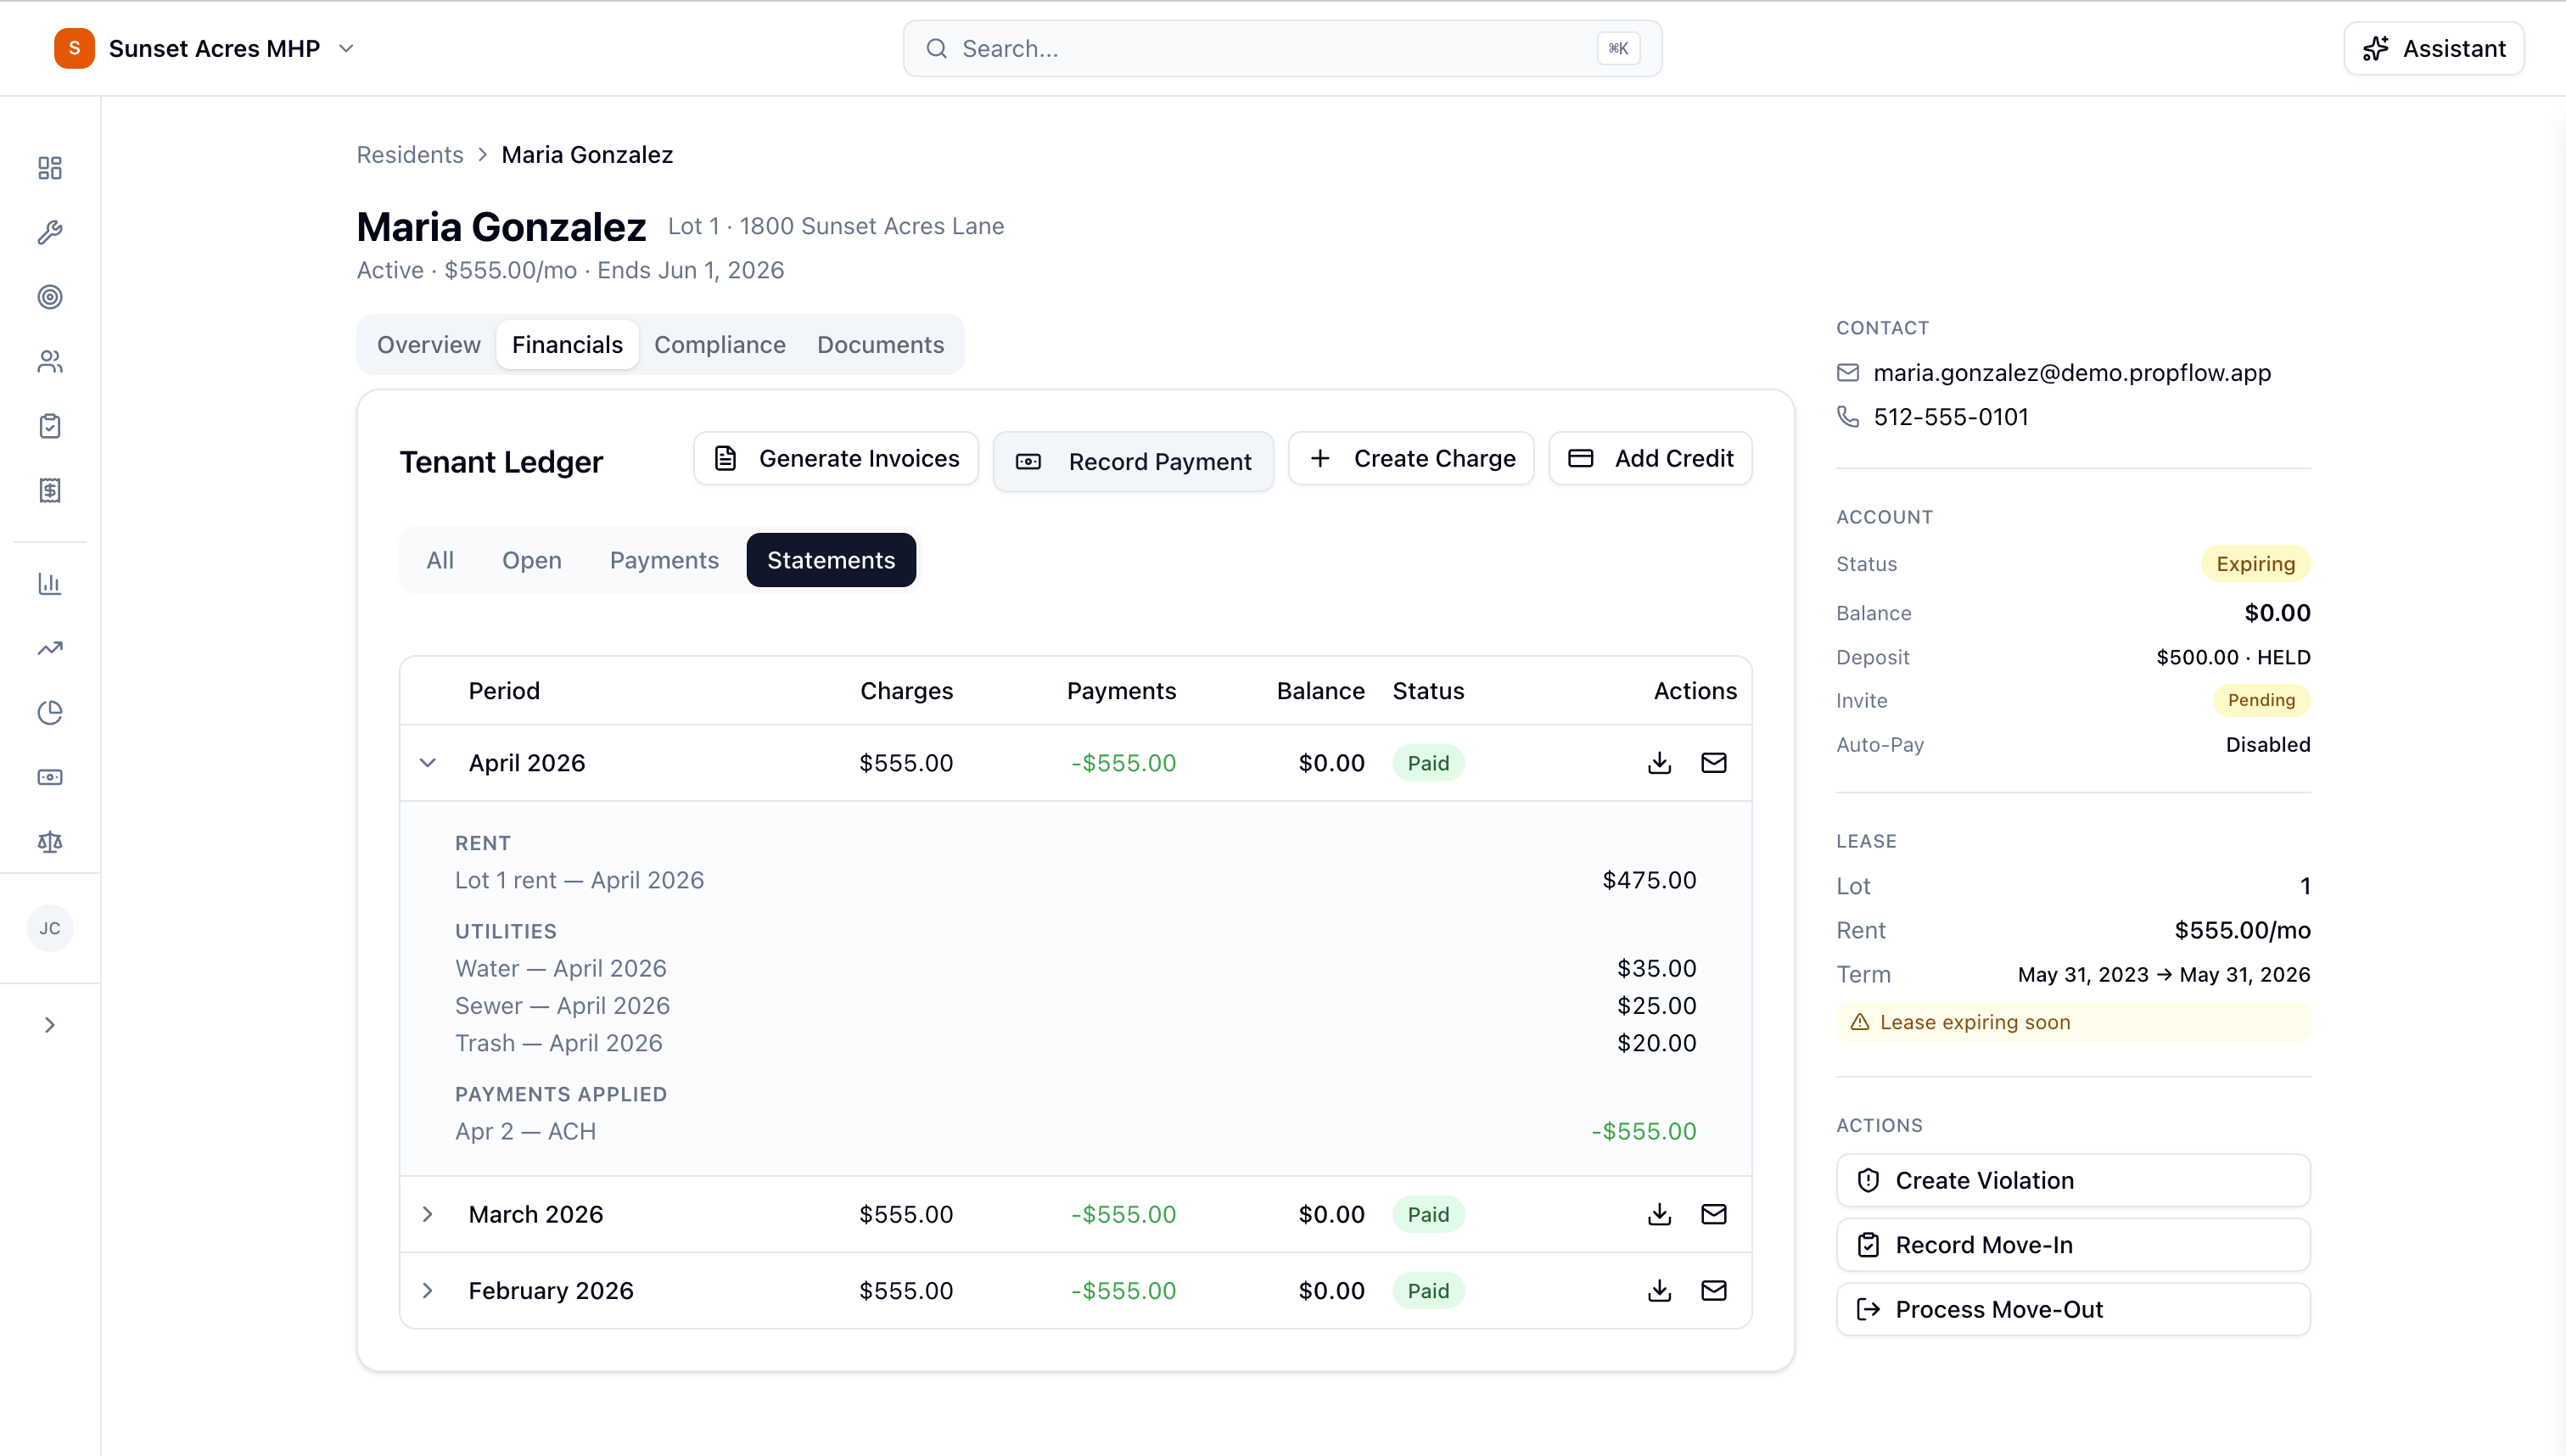Click the Period column header
Viewport: 2566px width, 1456px height.
coord(504,691)
